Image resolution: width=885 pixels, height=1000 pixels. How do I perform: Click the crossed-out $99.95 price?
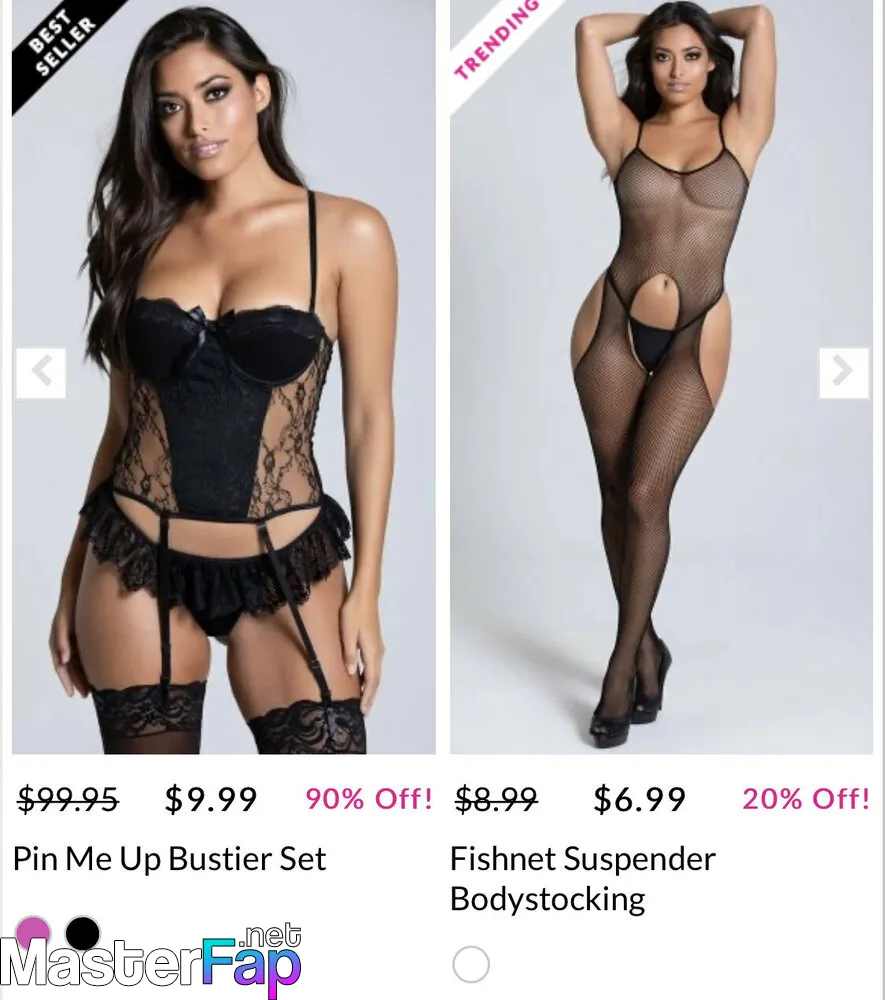[x=68, y=799]
